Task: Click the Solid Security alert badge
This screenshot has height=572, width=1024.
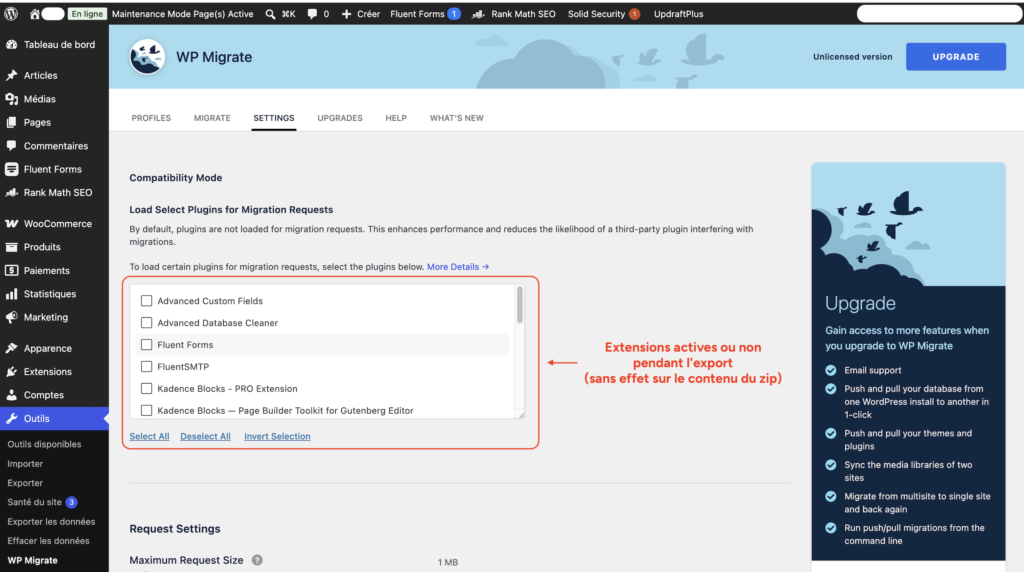Action: pos(634,14)
